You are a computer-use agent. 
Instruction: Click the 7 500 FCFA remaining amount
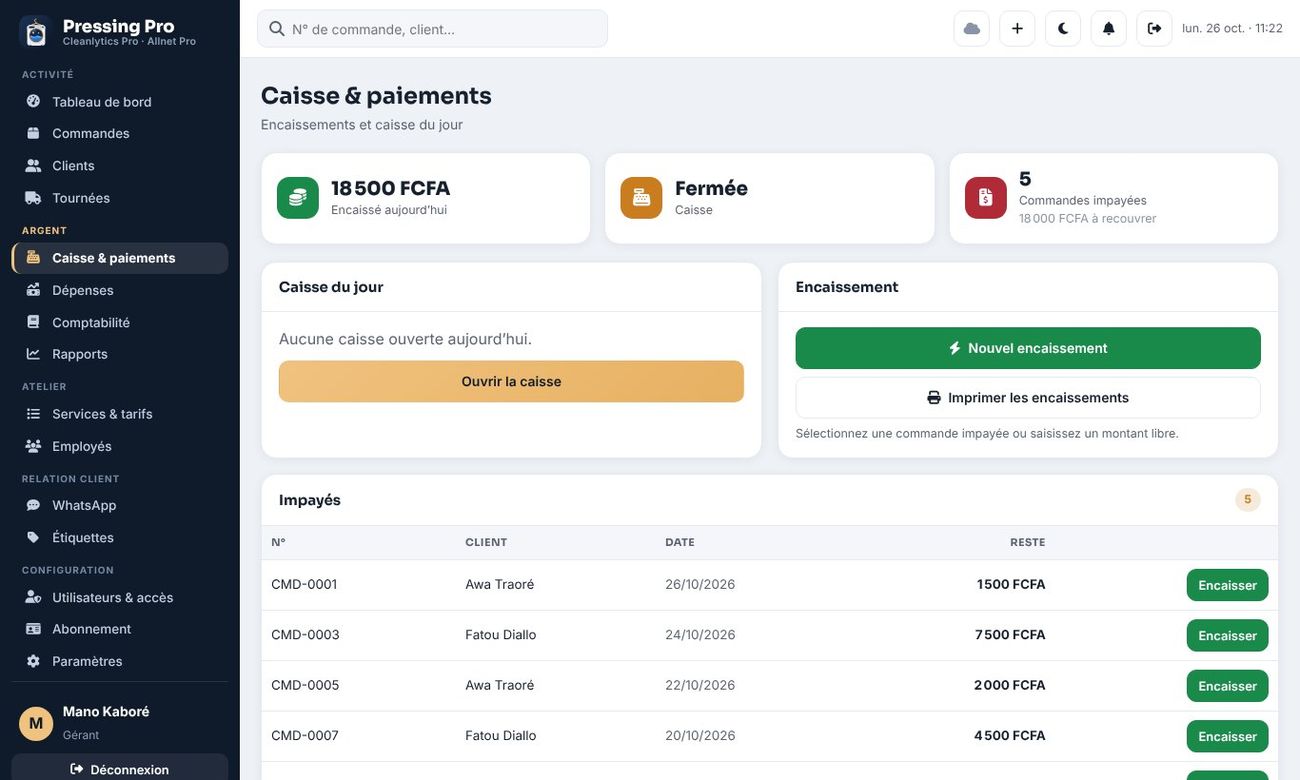pos(1010,634)
